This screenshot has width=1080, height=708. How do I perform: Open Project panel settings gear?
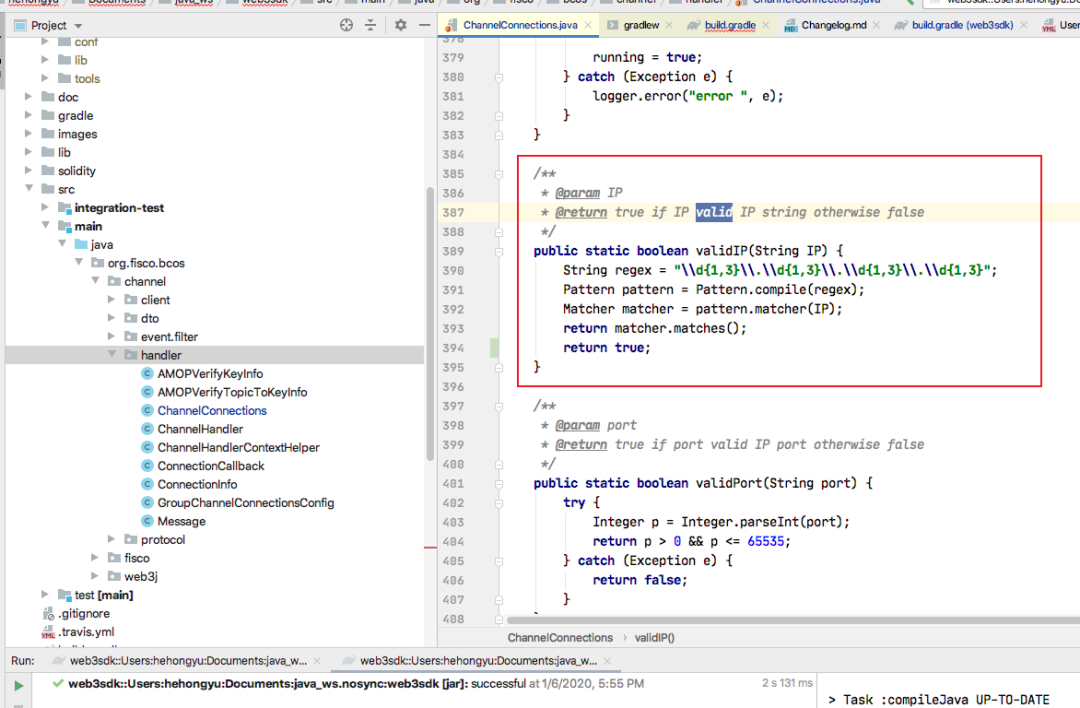point(401,25)
